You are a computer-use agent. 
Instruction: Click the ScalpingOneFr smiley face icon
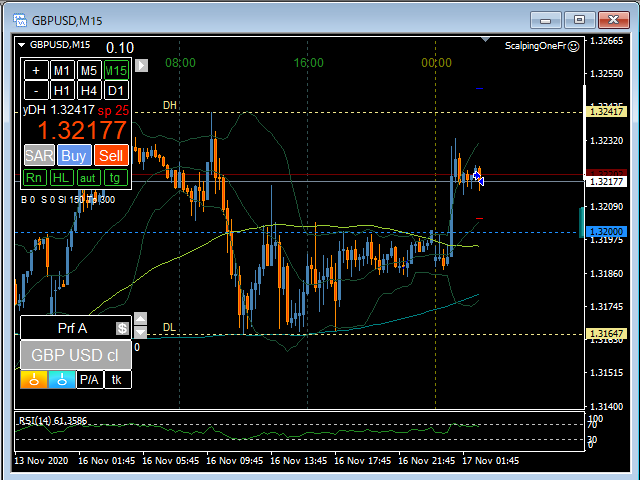[x=573, y=47]
